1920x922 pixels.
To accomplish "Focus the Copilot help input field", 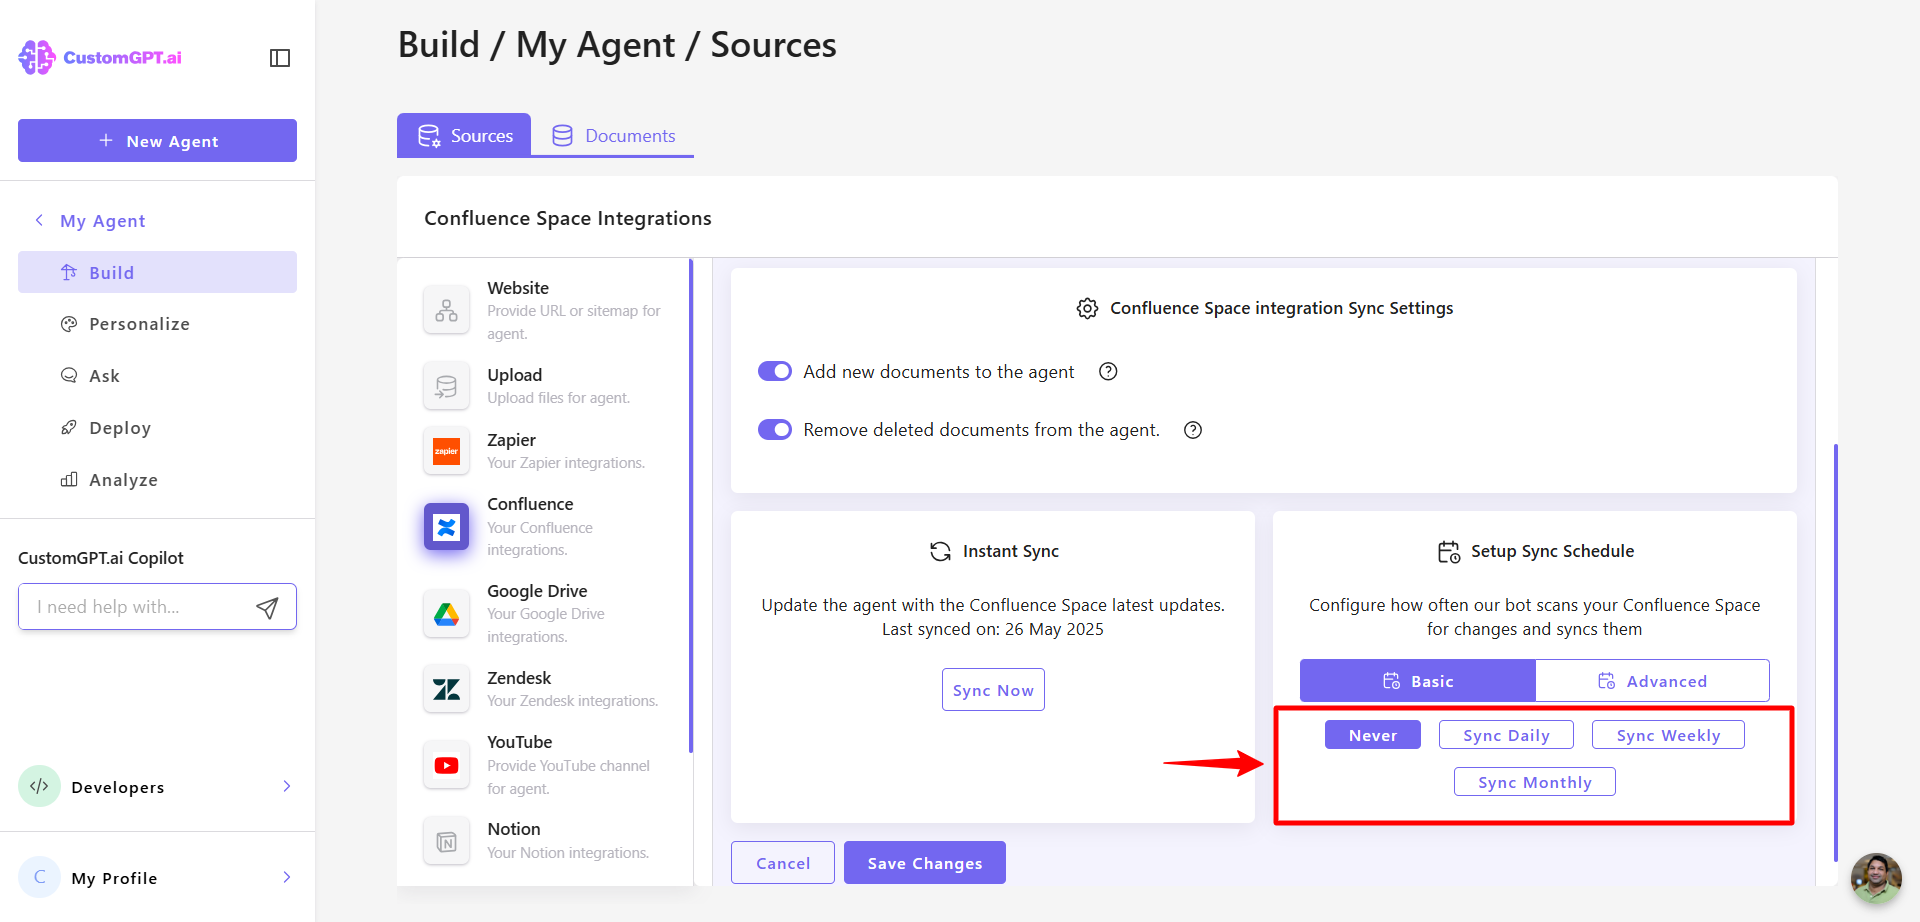I will 157,607.
